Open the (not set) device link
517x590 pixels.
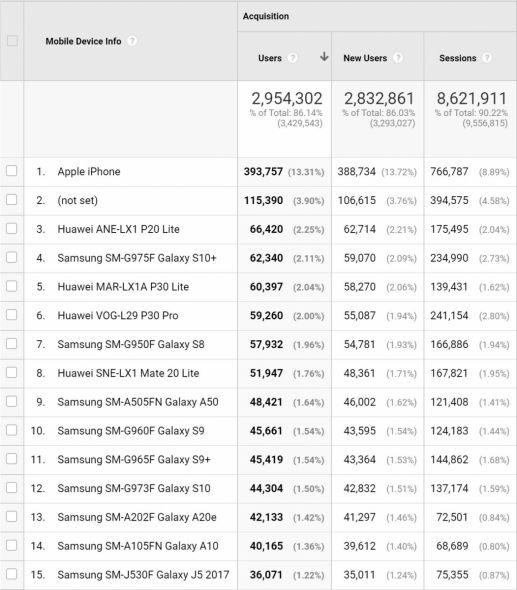78,200
